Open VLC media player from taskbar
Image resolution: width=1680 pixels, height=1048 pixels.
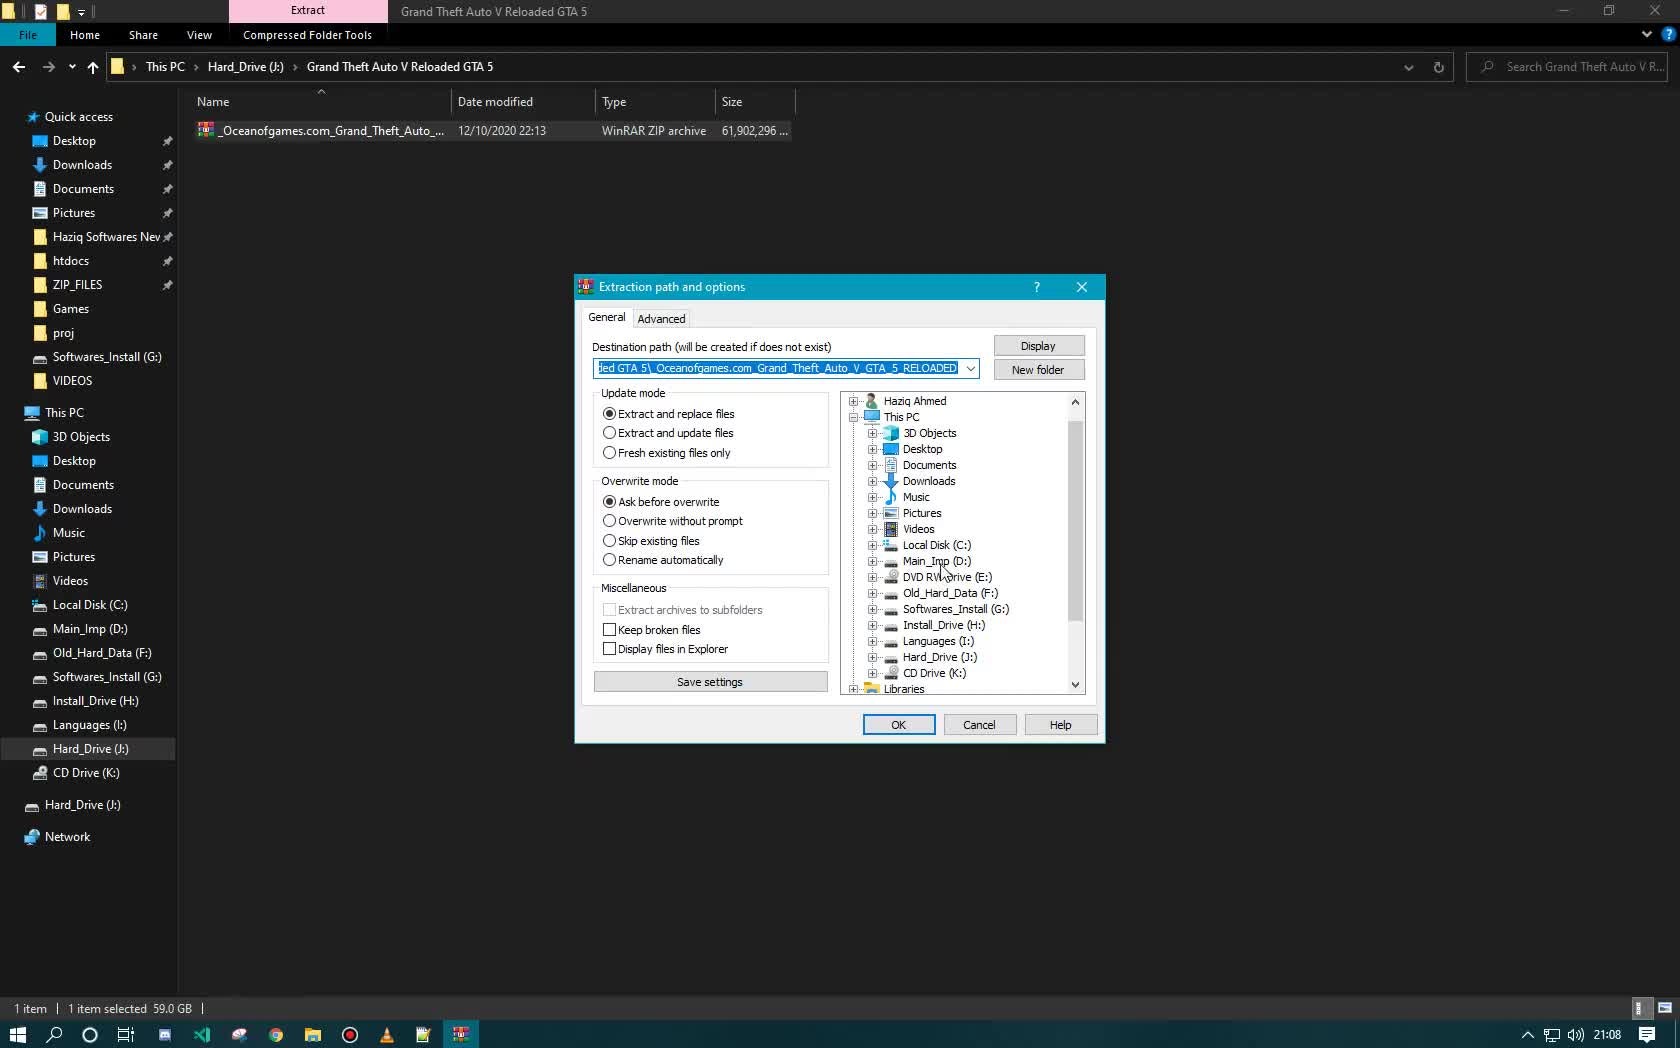click(387, 1035)
